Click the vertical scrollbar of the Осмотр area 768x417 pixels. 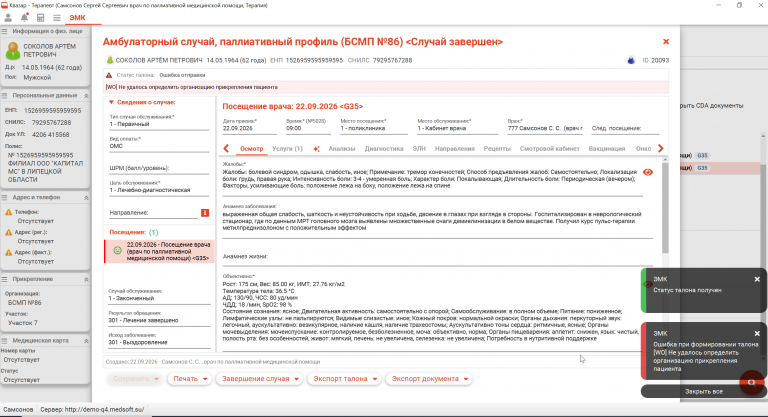(x=665, y=208)
